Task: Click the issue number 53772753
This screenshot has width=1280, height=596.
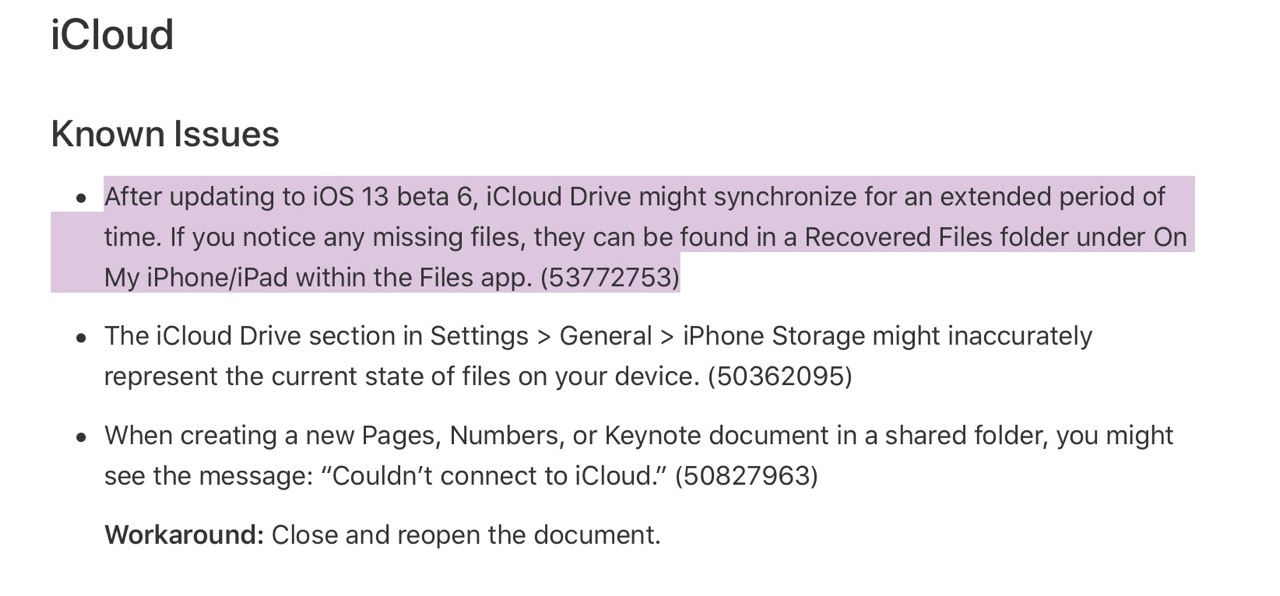Action: point(610,277)
